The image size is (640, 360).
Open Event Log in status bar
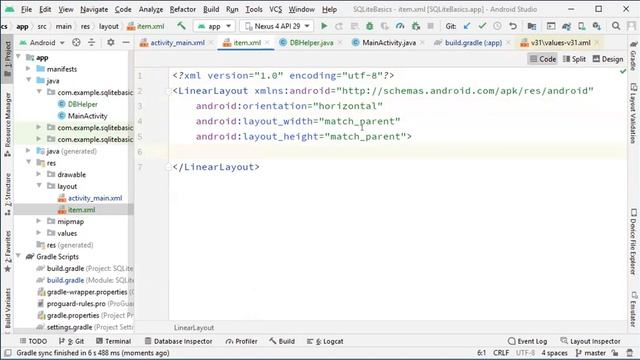click(x=527, y=341)
